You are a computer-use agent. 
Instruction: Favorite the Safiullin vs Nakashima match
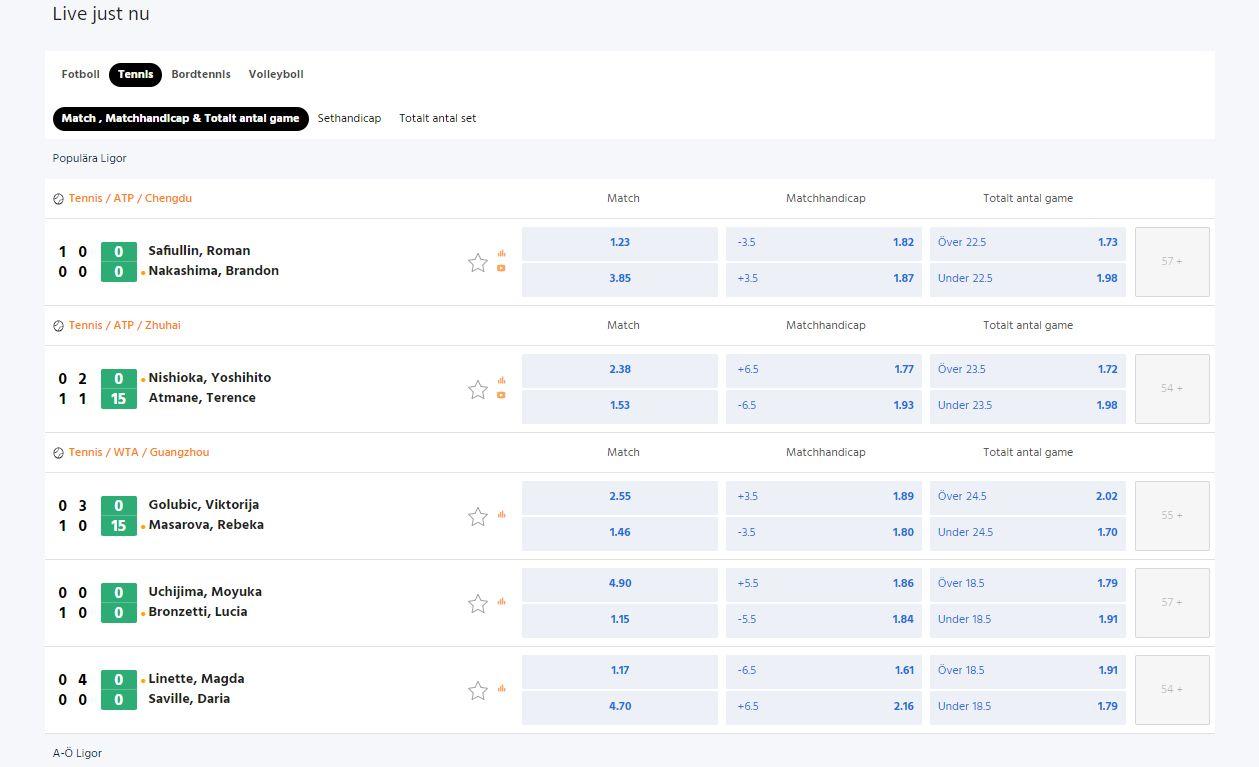point(477,262)
